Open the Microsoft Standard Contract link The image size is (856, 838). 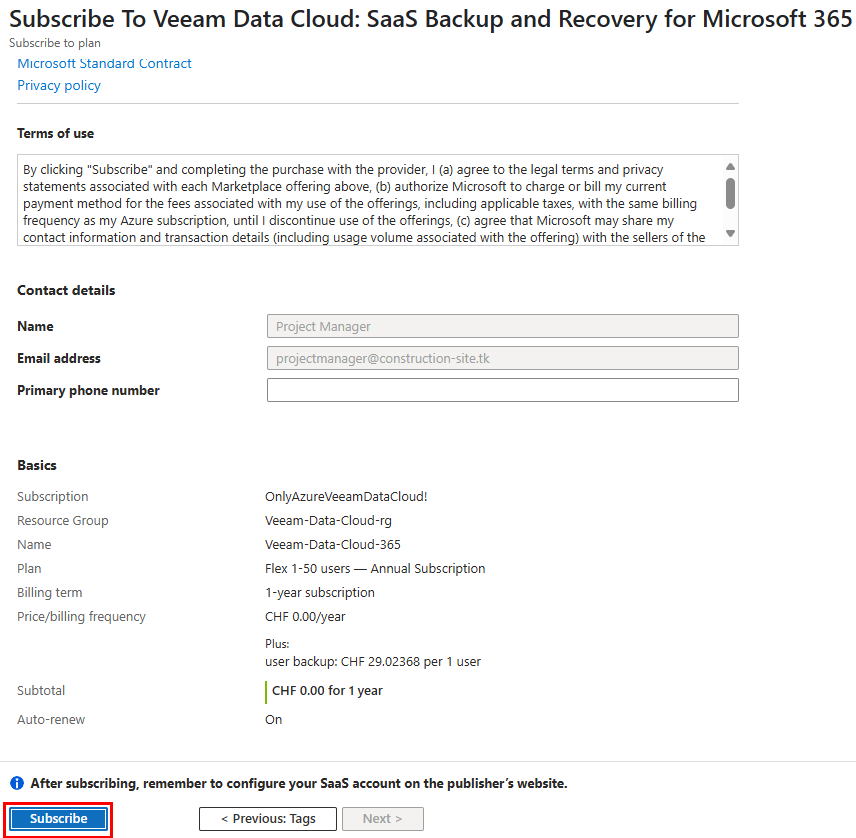(x=104, y=63)
